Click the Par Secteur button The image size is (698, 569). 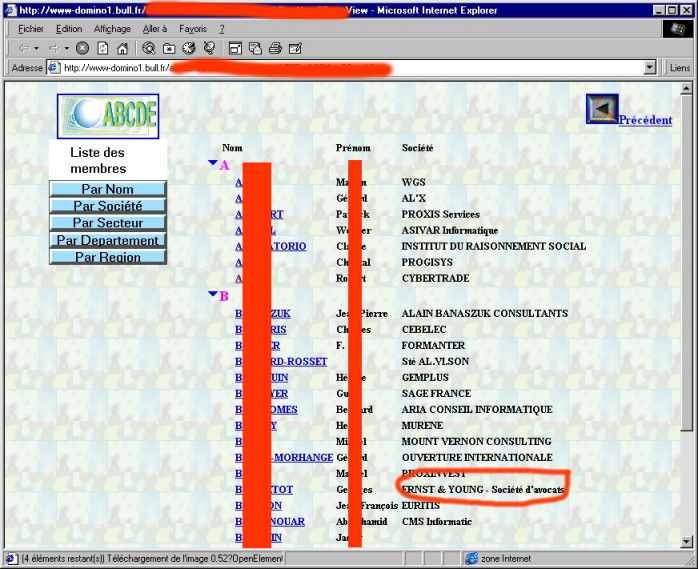(x=108, y=223)
